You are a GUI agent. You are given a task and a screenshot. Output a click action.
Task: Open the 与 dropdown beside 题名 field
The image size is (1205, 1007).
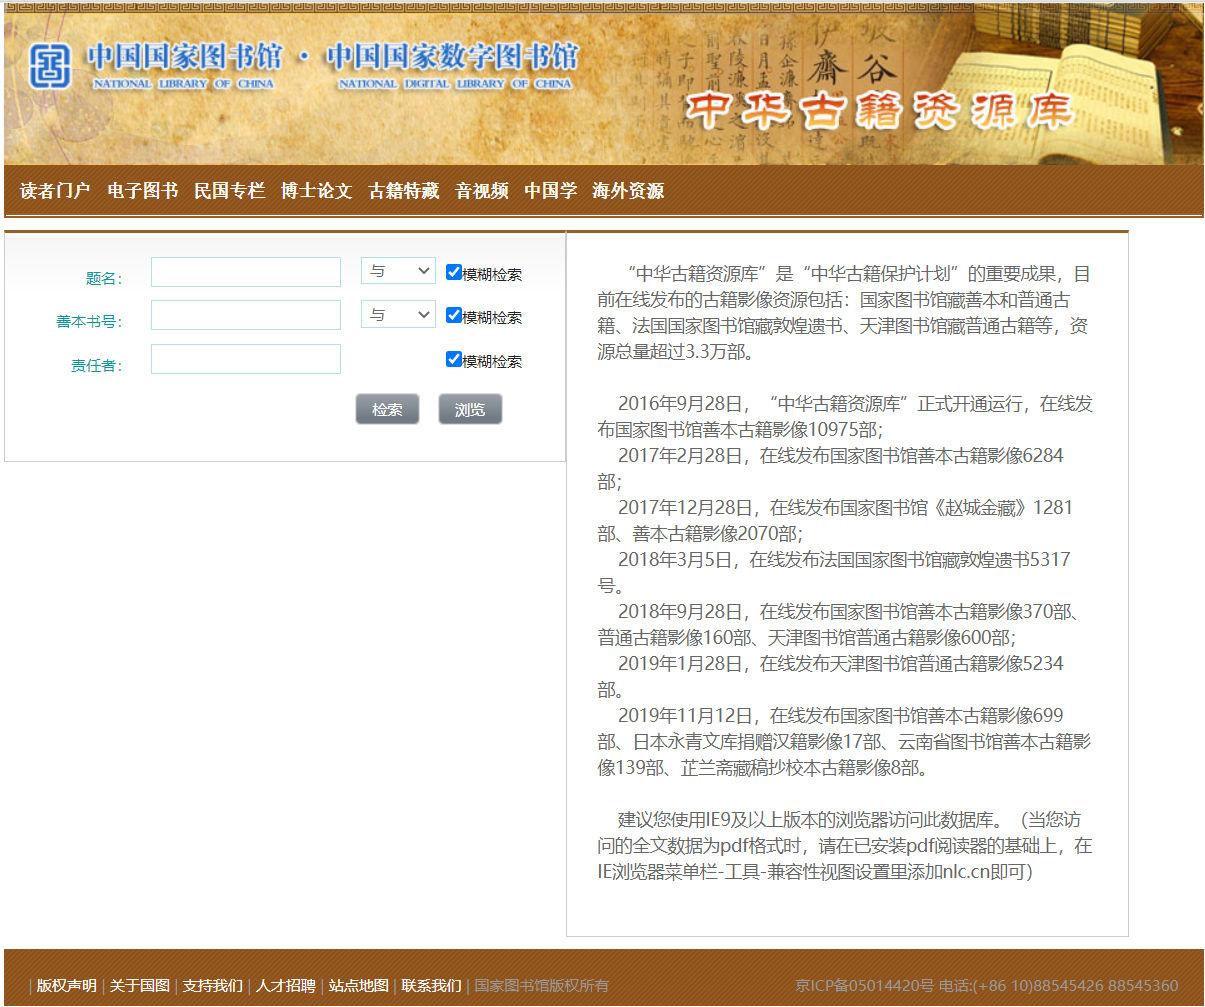398,271
